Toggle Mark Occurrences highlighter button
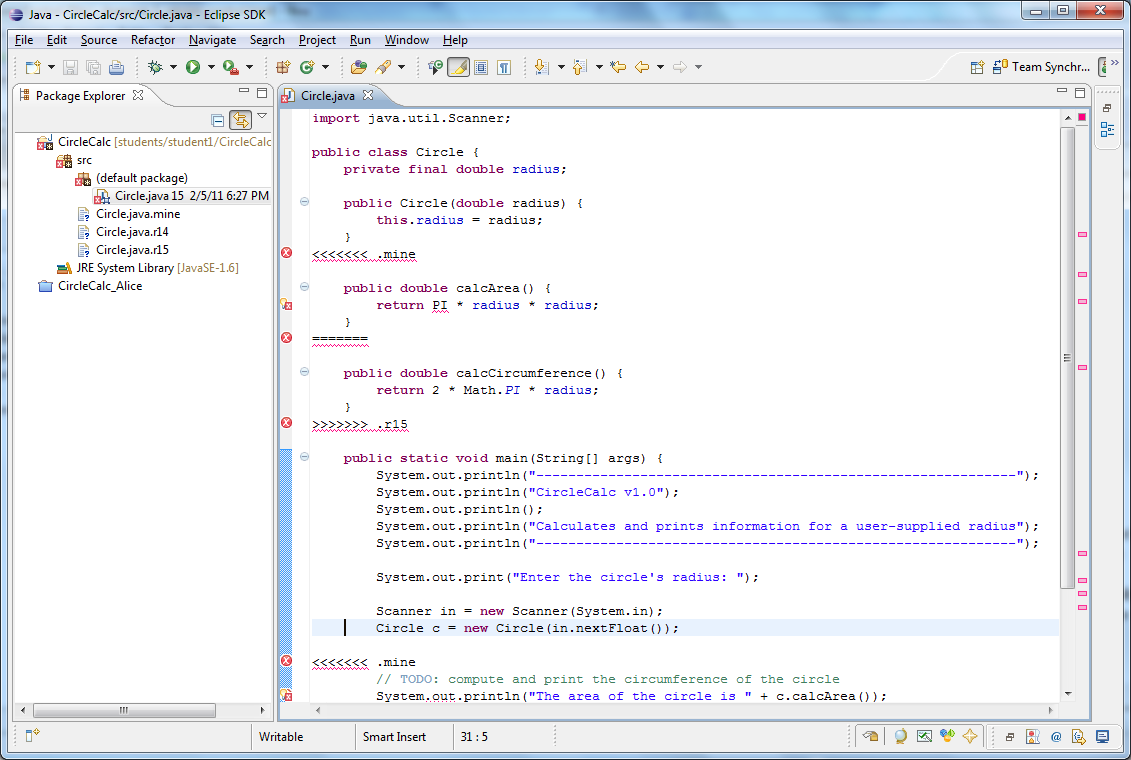 [458, 67]
